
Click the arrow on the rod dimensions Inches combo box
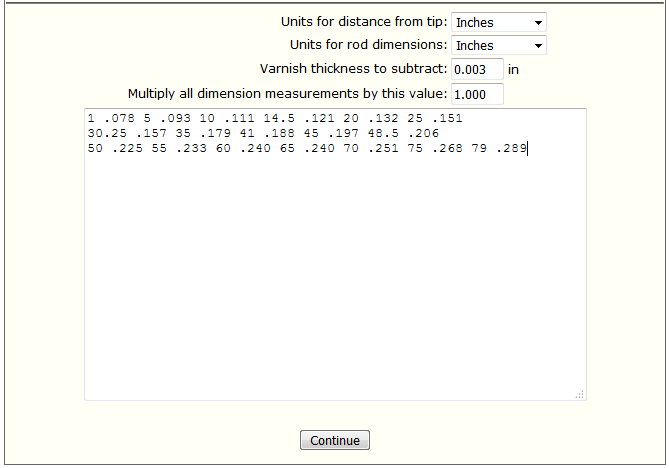point(538,46)
